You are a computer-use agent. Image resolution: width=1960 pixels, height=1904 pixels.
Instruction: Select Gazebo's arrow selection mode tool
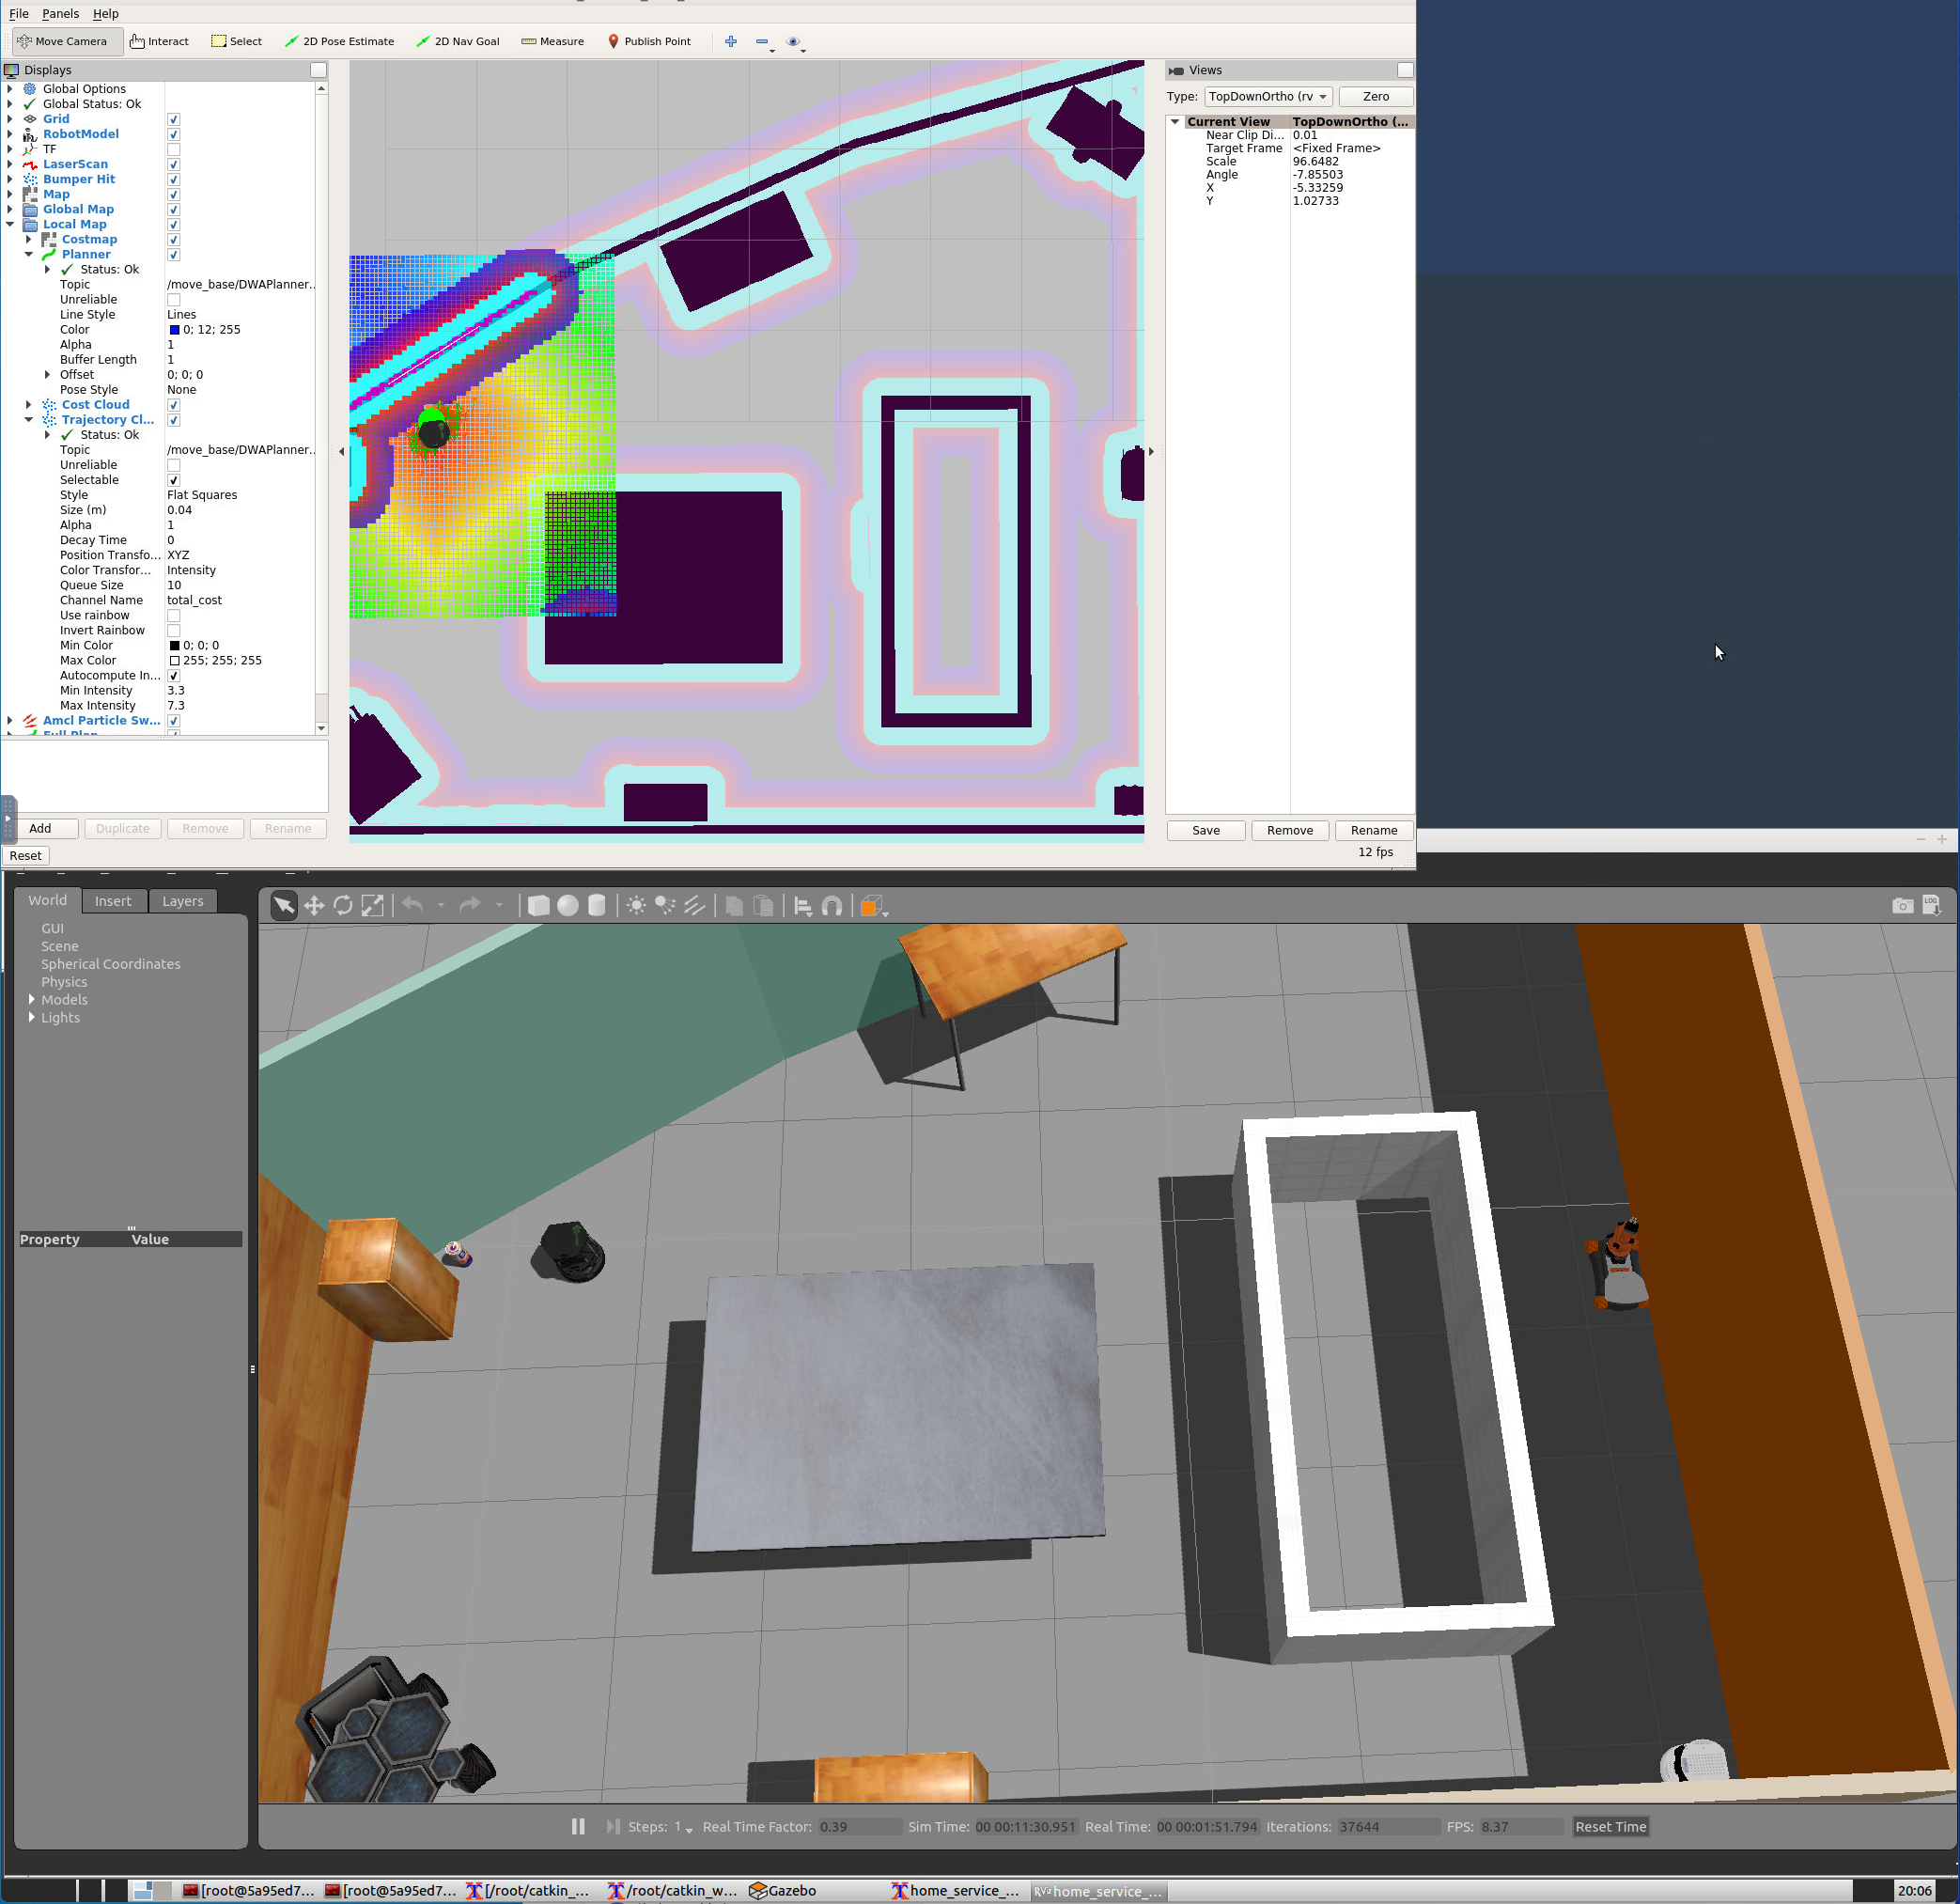pos(284,906)
